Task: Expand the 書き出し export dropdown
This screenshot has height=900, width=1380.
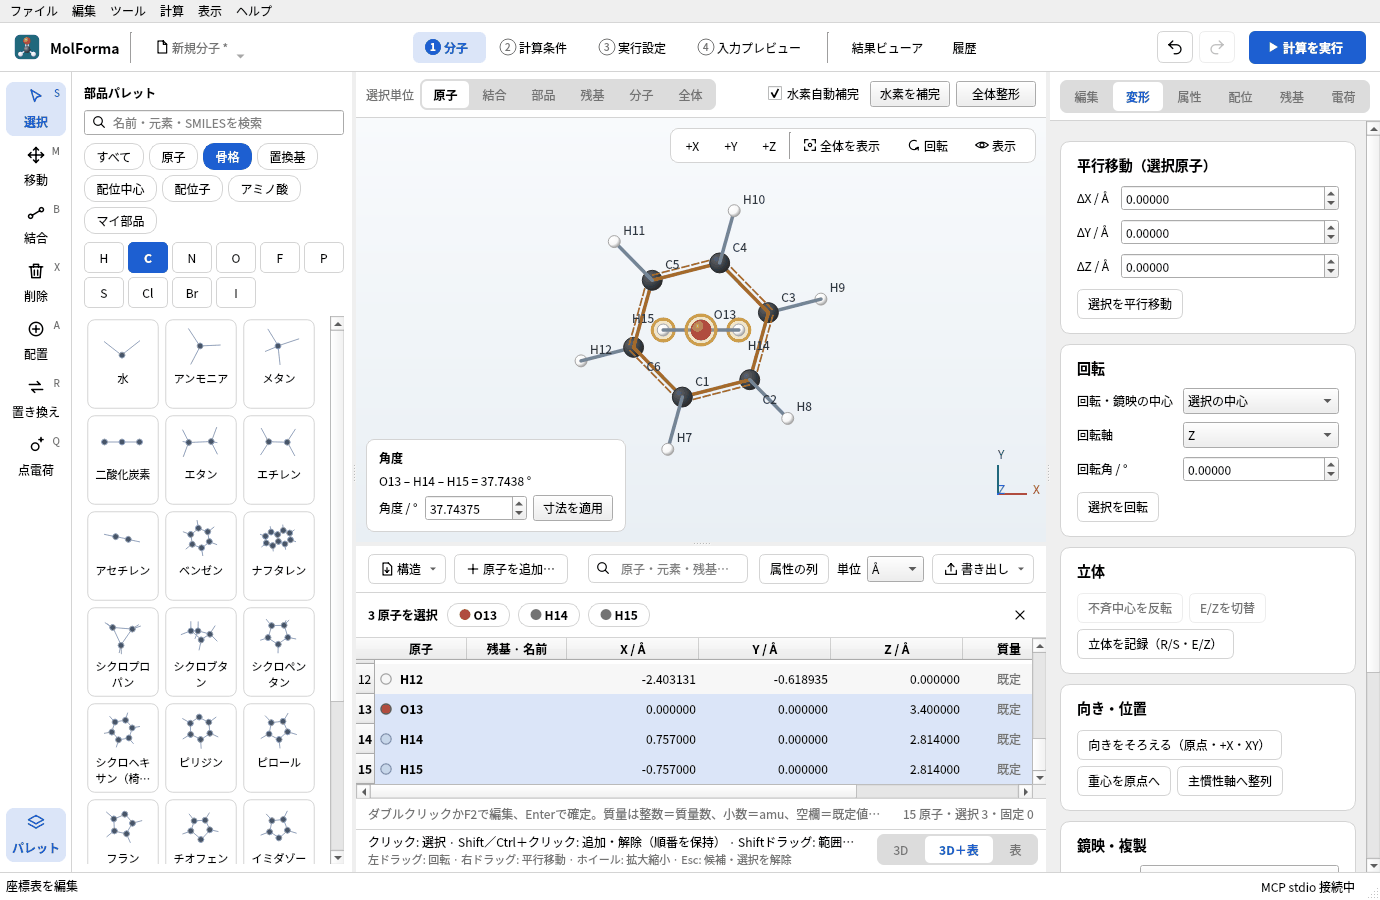Action: pos(983,569)
